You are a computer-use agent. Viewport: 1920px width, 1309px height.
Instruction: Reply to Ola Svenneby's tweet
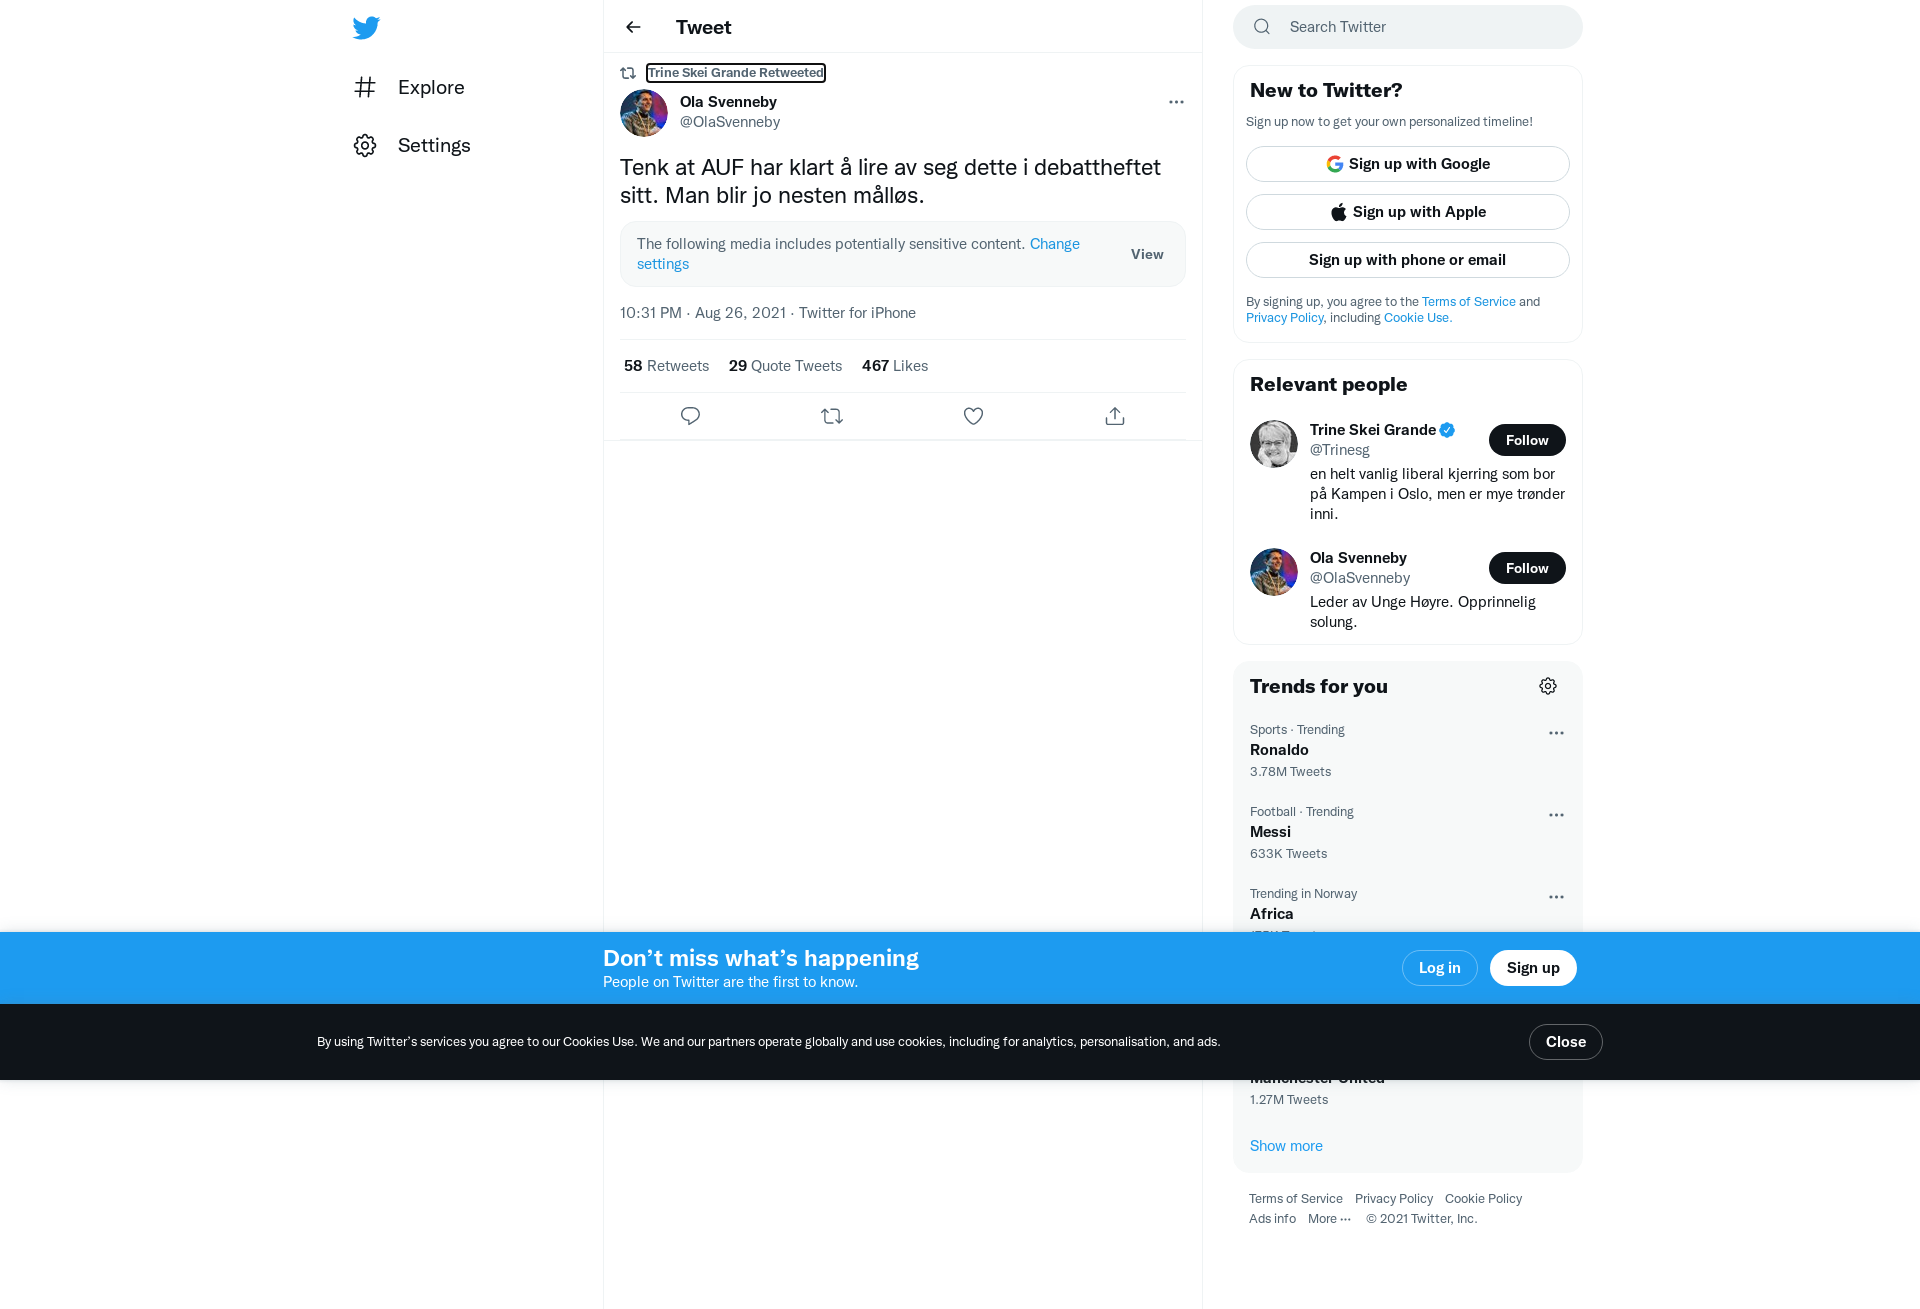coord(690,416)
